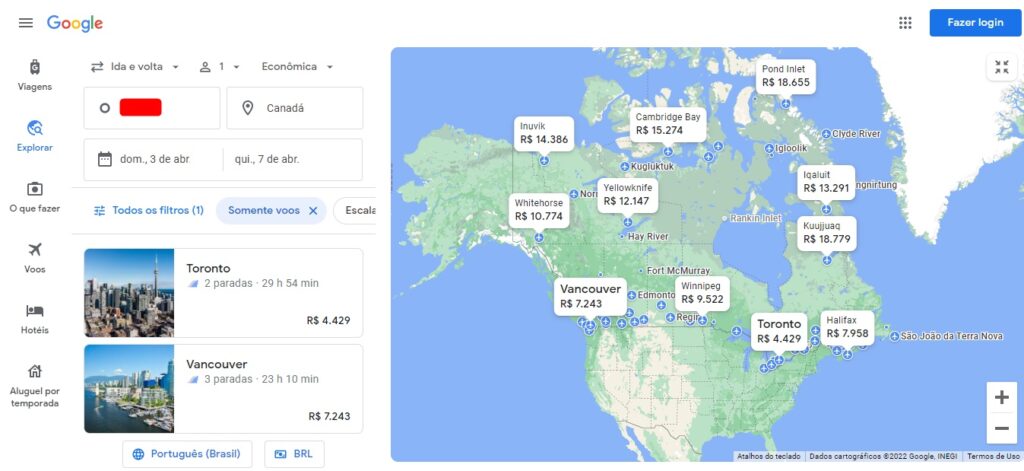Screen dimensions: 1024x471
Task: Click swap arrows icon beside Ida e volta
Action: tap(97, 67)
